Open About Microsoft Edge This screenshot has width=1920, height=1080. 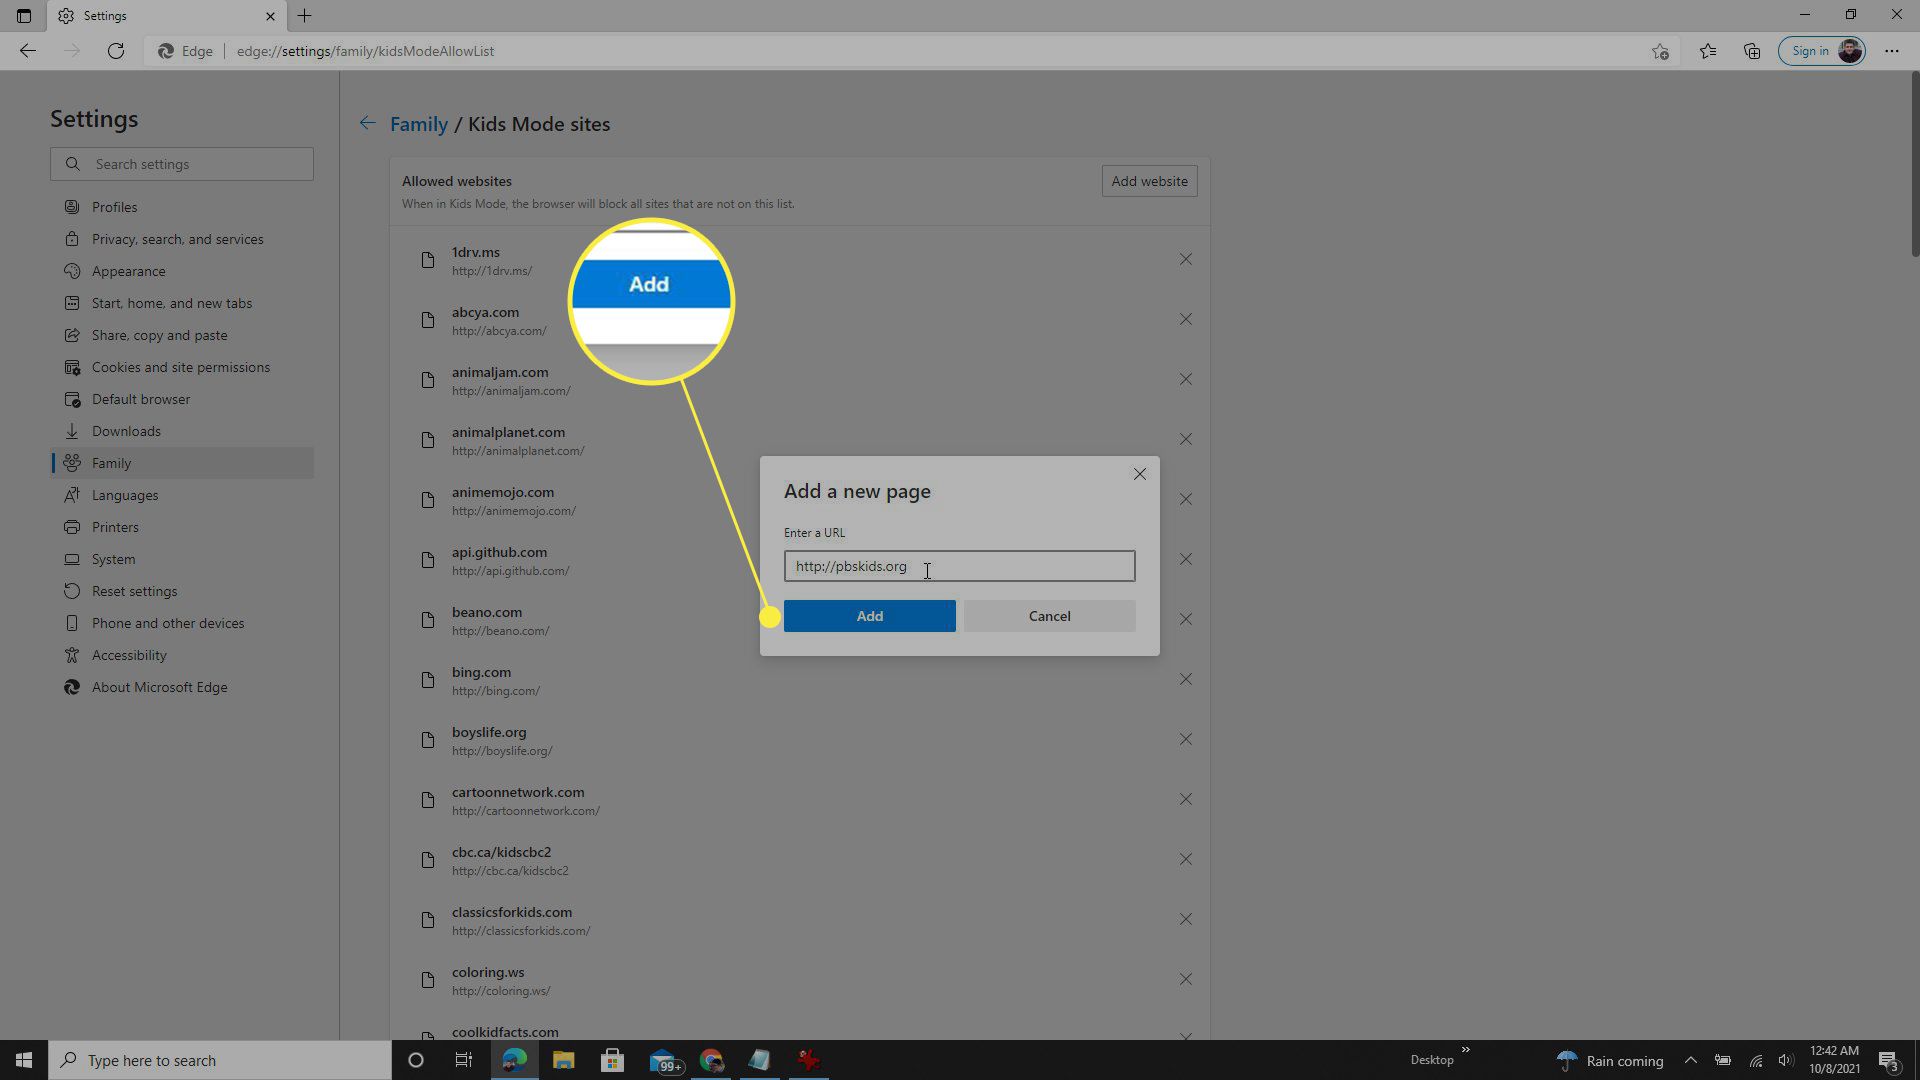click(182, 687)
